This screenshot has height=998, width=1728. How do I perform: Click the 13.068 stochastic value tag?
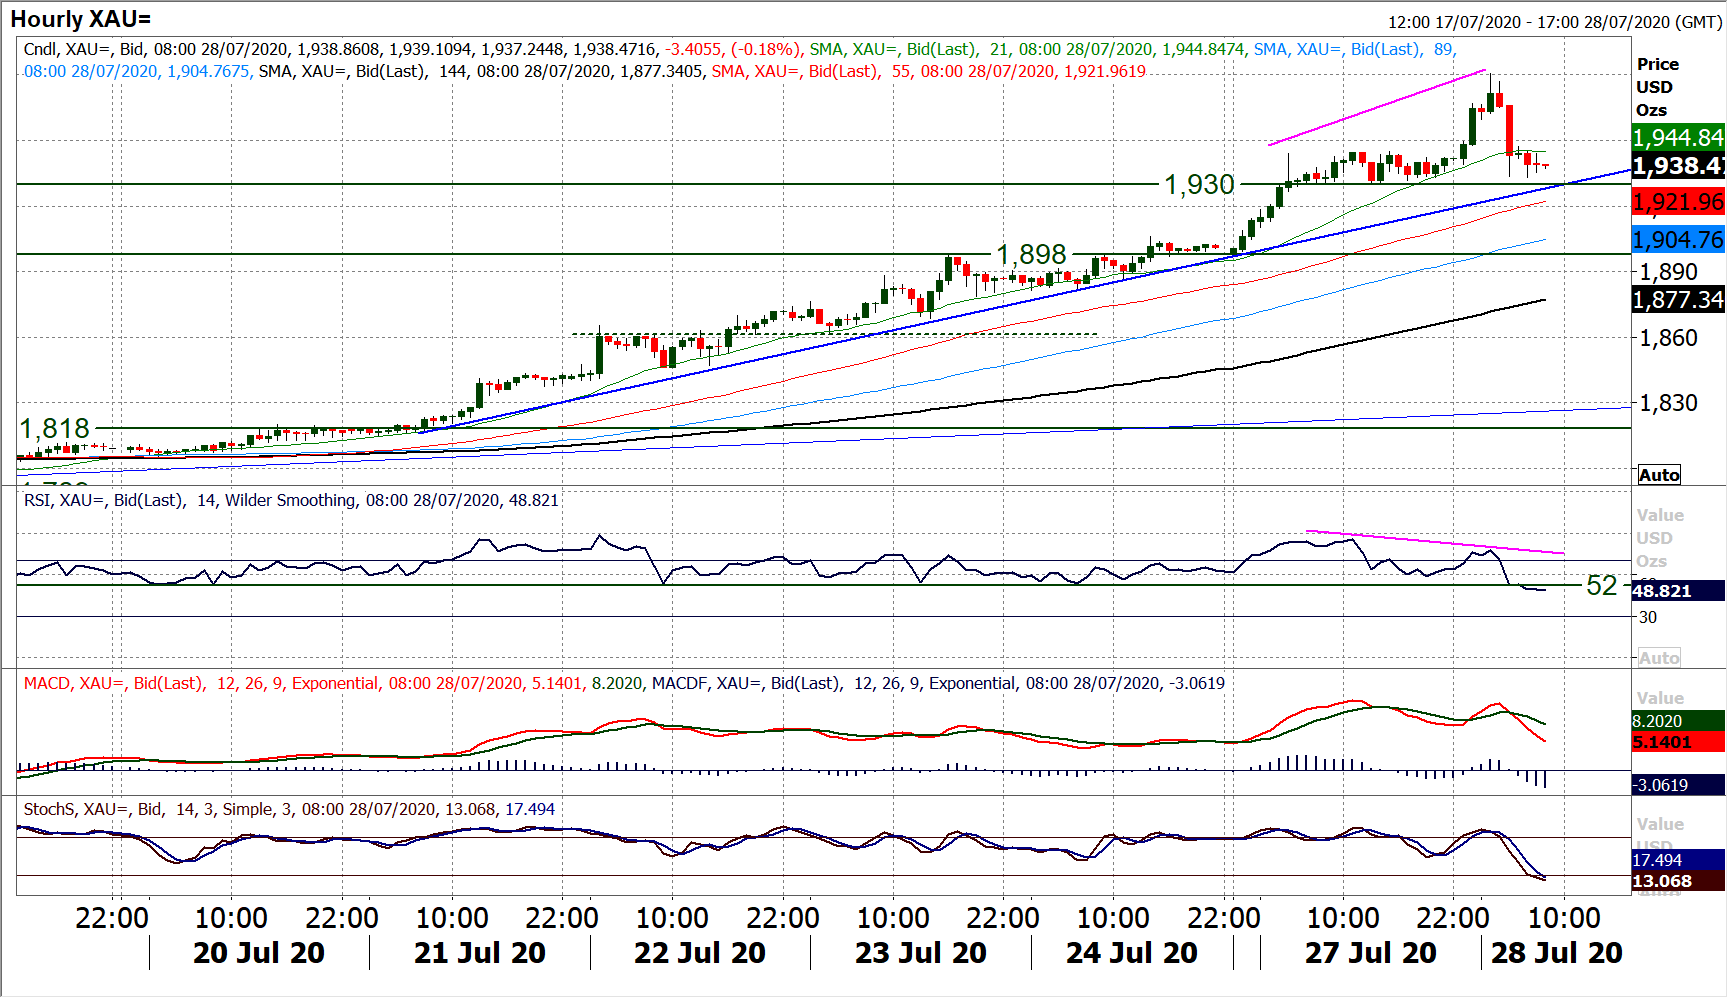pyautogui.click(x=1677, y=881)
